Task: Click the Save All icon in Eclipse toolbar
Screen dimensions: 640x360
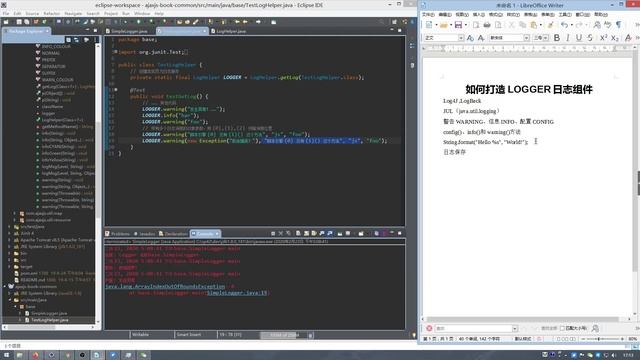Action: coord(27,22)
